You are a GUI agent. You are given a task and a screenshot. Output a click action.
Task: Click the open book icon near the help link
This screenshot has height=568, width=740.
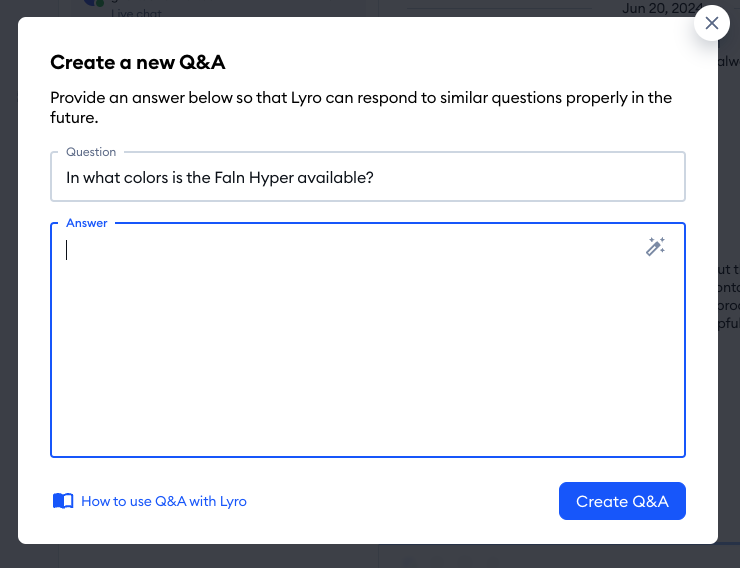tap(63, 501)
